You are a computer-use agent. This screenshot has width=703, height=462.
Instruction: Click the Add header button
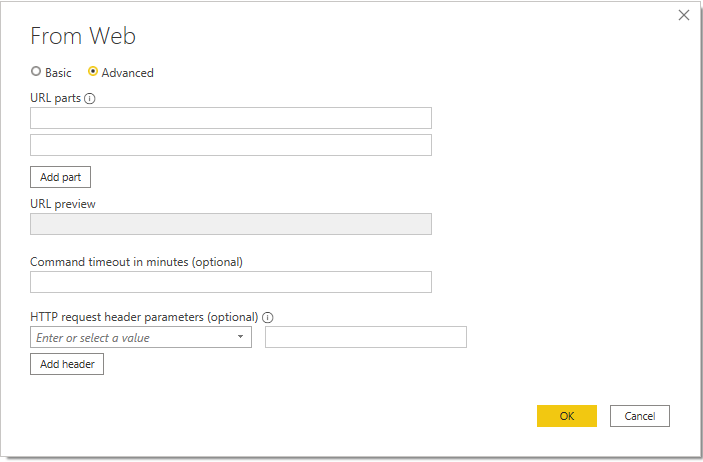point(67,364)
